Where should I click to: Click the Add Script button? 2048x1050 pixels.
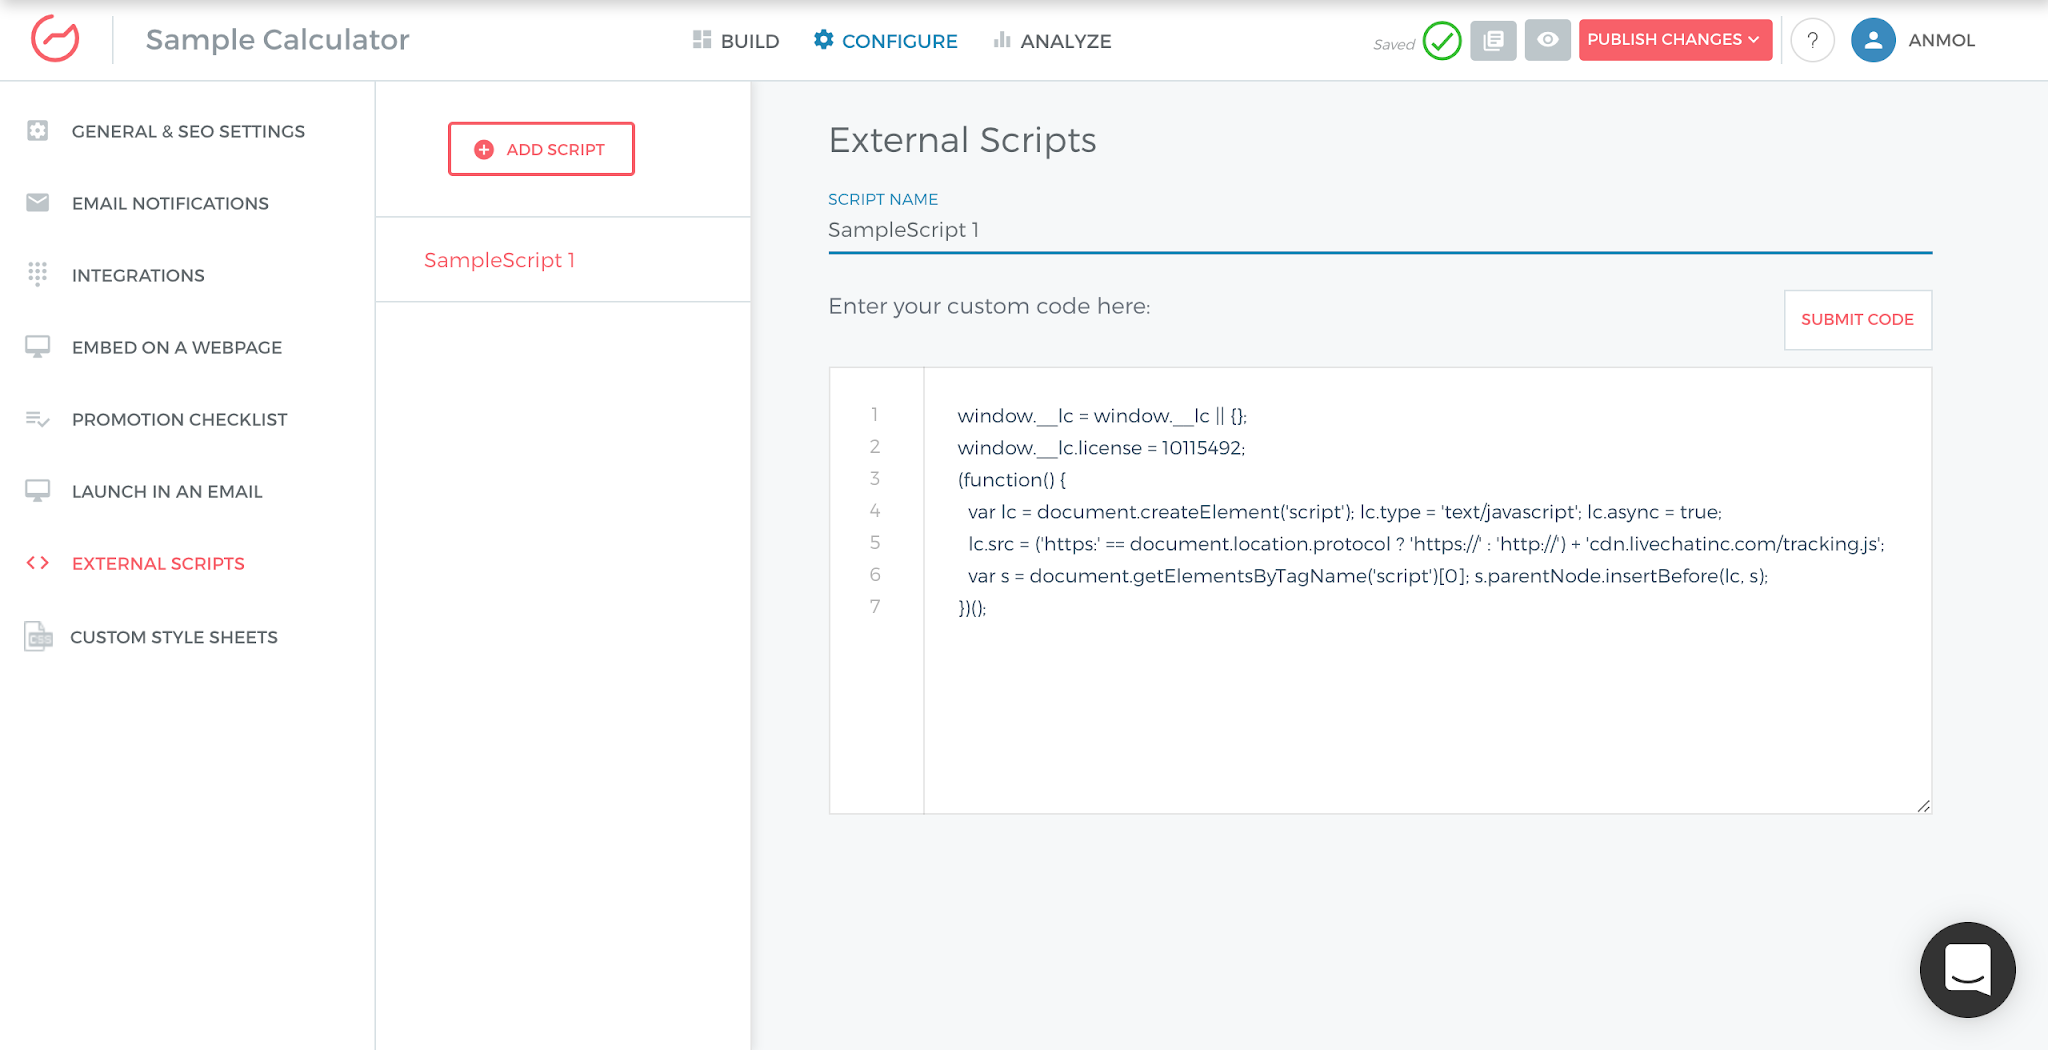(x=541, y=148)
